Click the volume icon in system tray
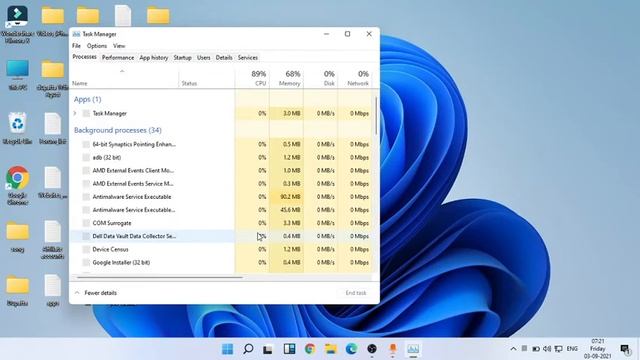The height and width of the screenshot is (360, 640). tap(547, 349)
